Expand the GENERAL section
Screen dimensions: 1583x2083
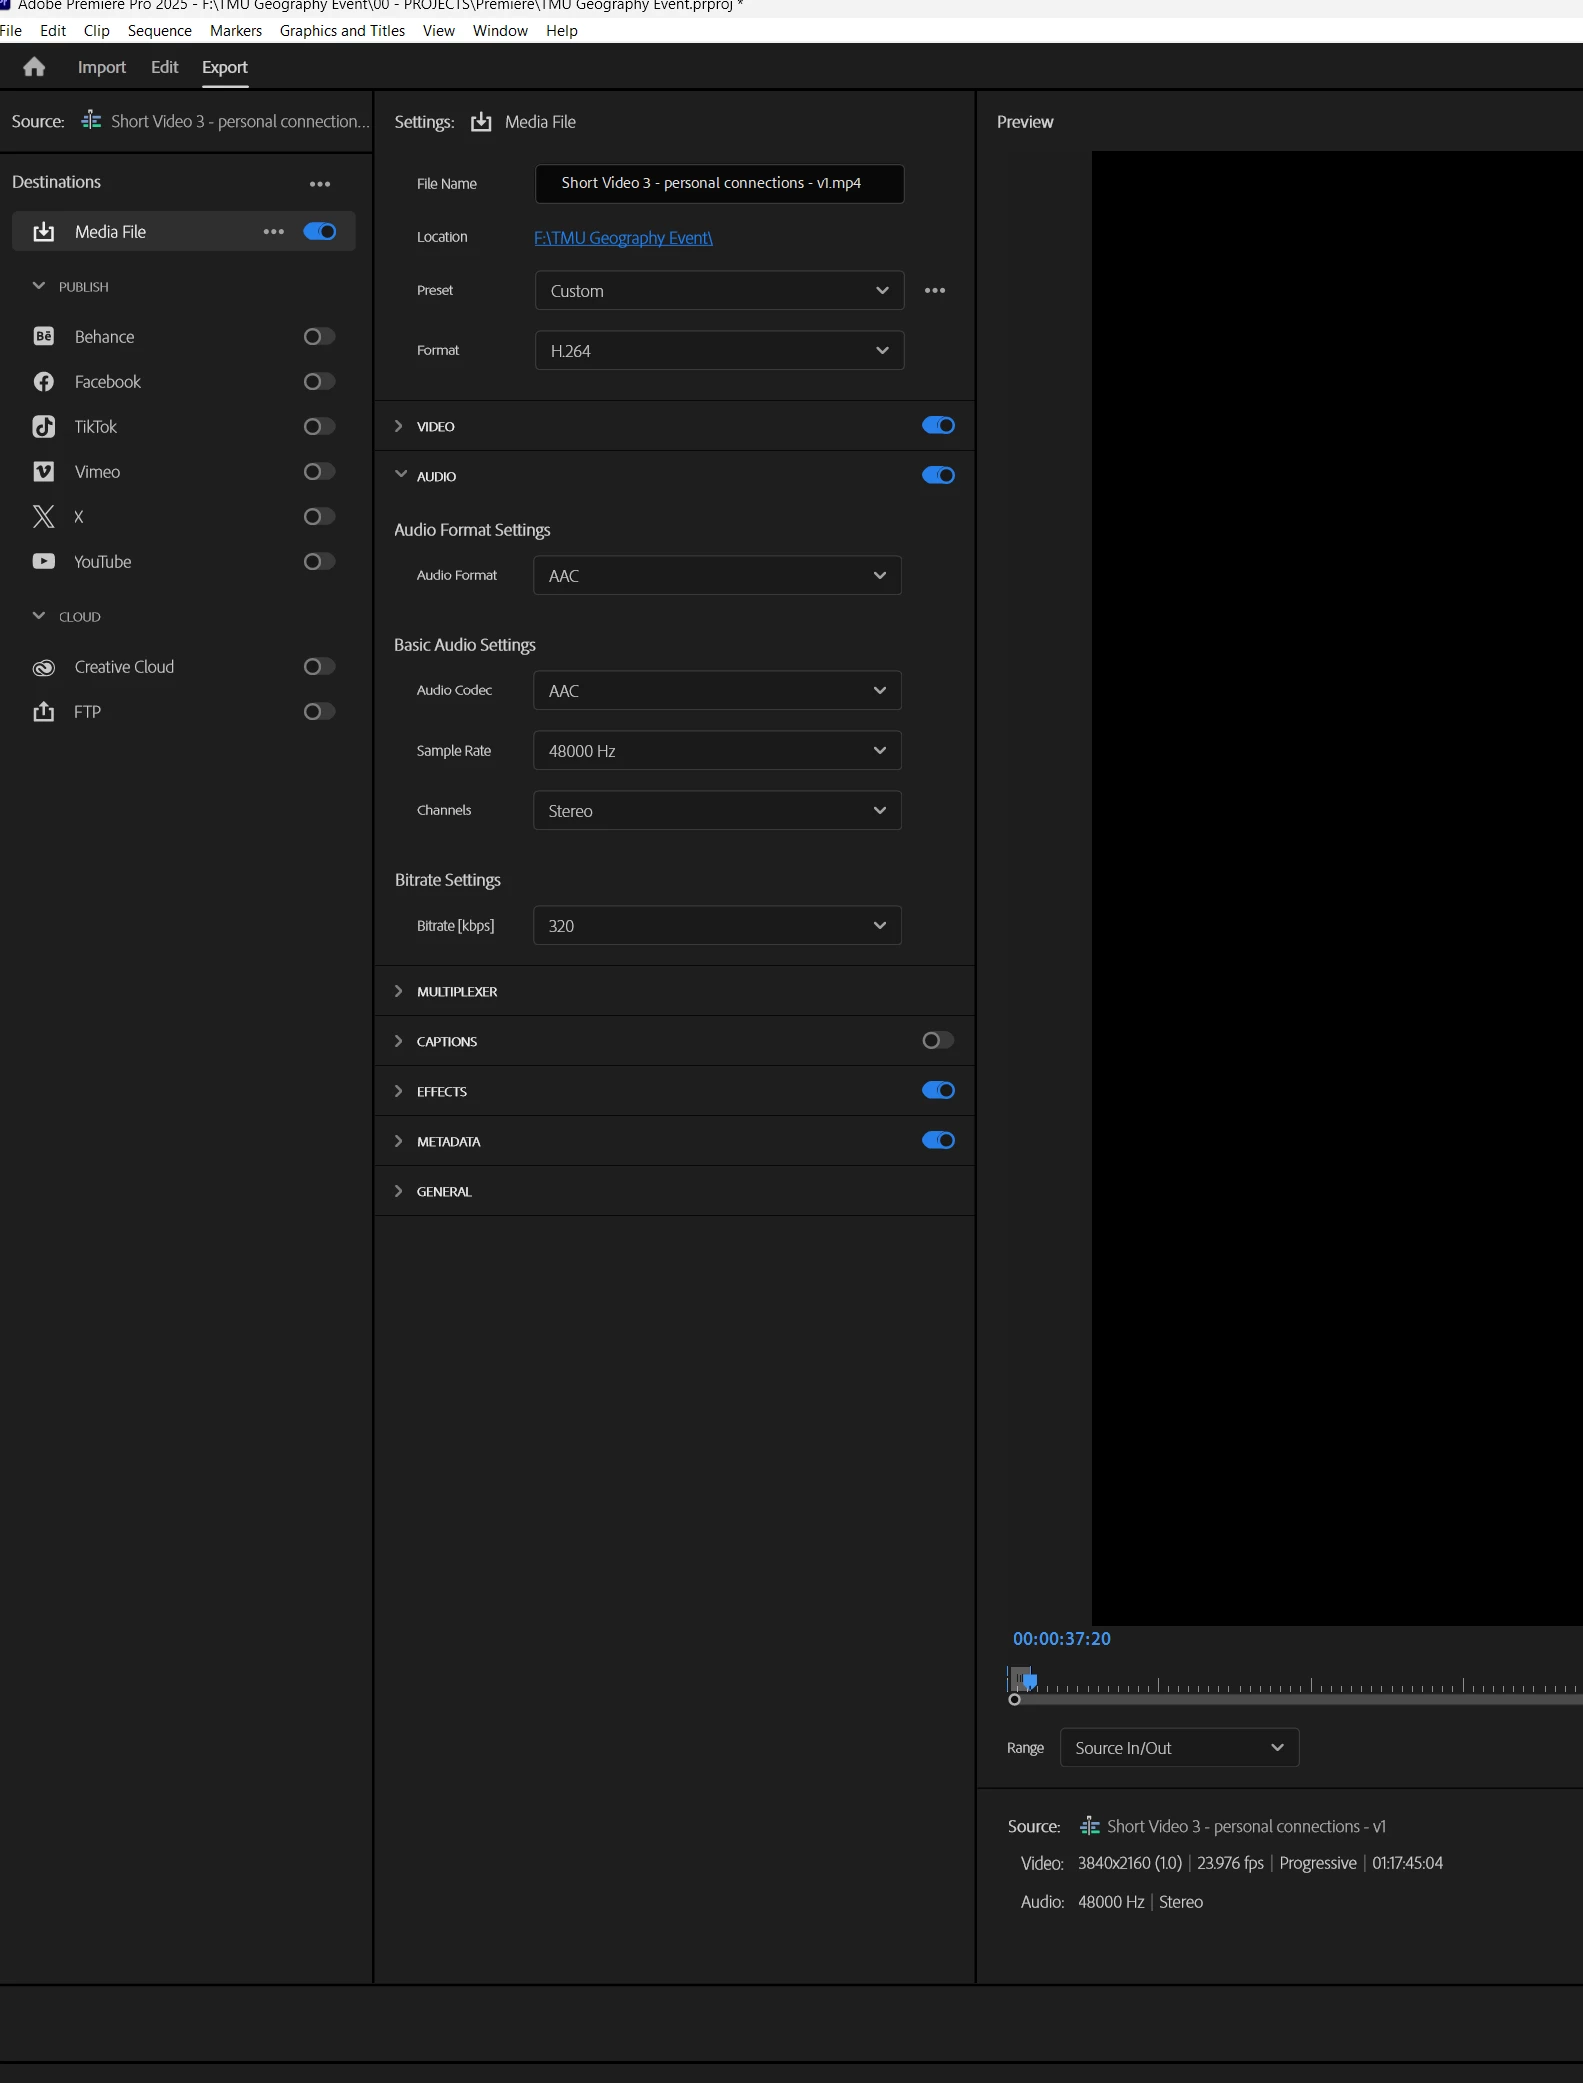tap(399, 1191)
